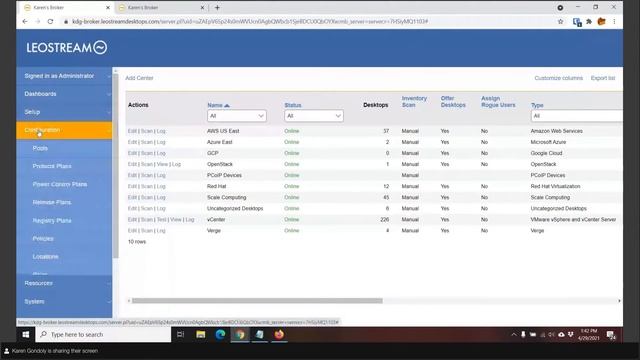Open Policies in sidebar
The height and width of the screenshot is (360, 640).
pyautogui.click(x=43, y=238)
